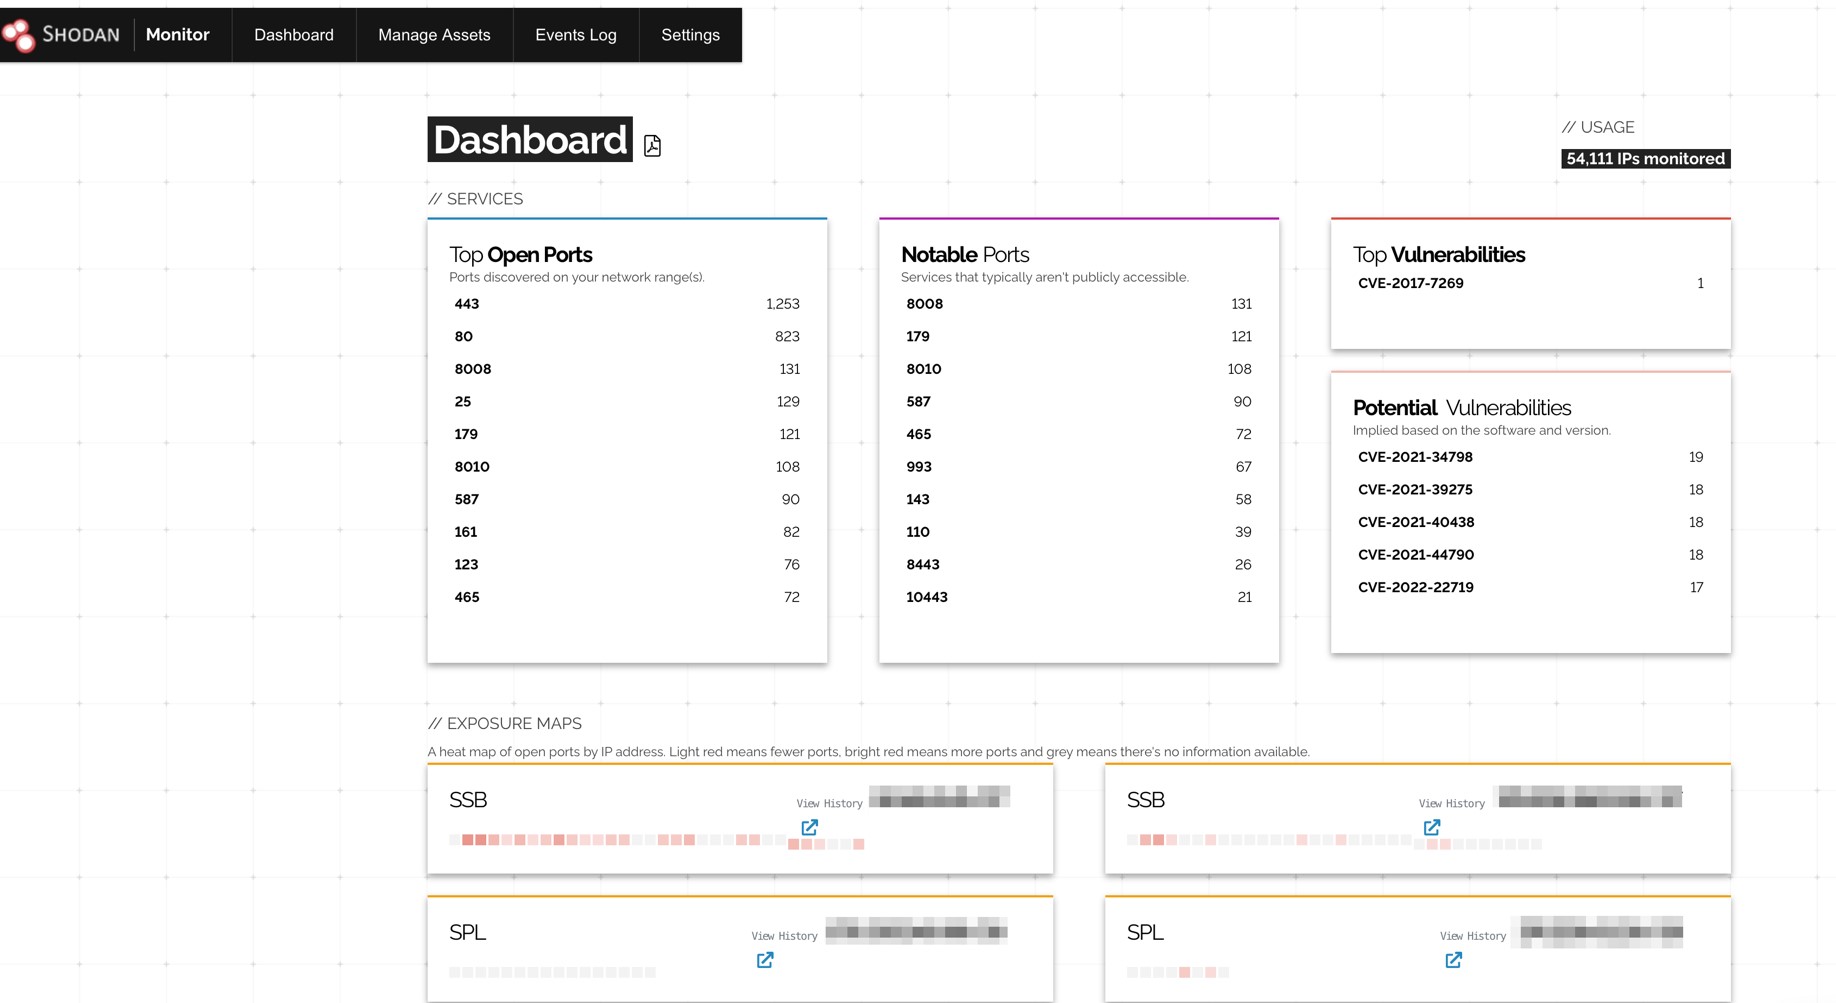Click the 1,253 count for port 443
The image size is (1836, 1003).
click(x=783, y=304)
